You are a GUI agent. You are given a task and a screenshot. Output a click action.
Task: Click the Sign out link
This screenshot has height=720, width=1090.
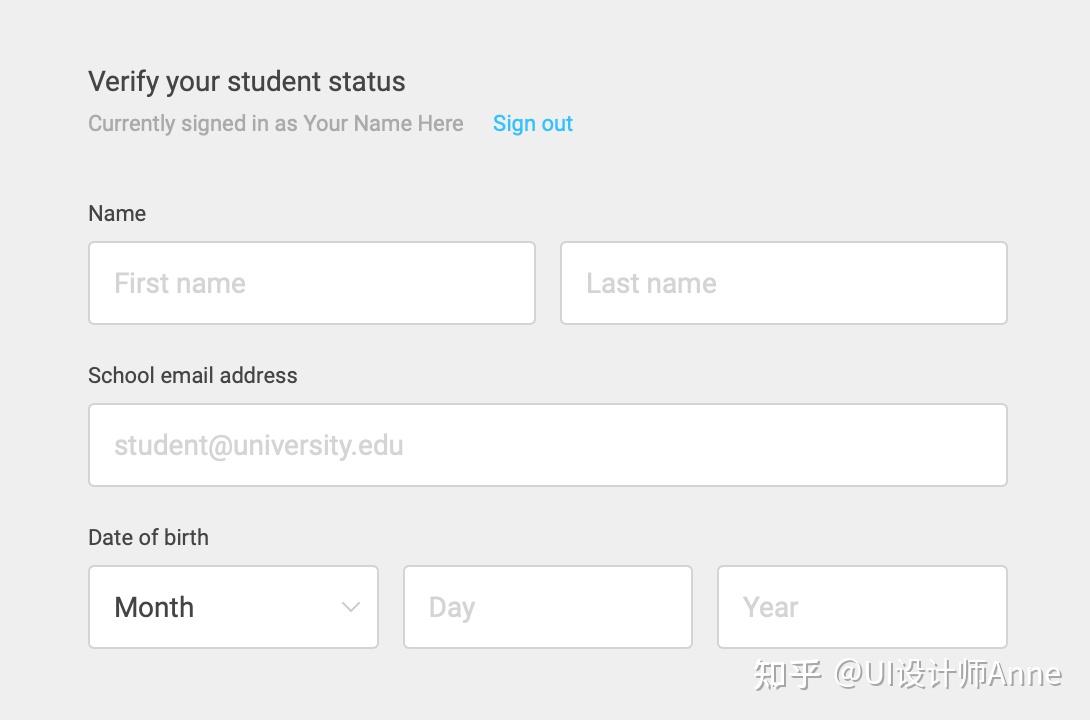(x=532, y=124)
